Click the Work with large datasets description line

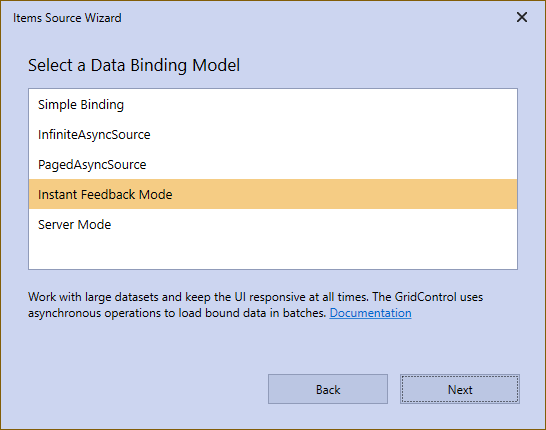(x=256, y=297)
